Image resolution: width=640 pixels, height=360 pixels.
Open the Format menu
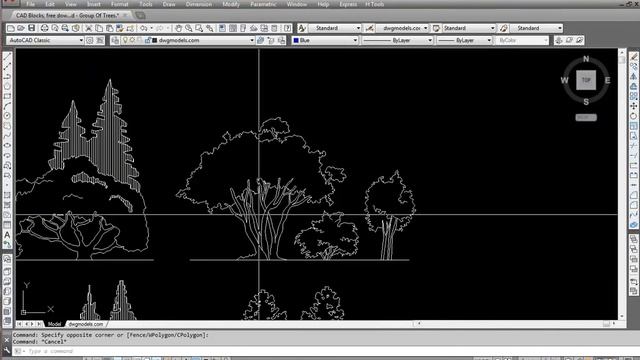tap(120, 4)
